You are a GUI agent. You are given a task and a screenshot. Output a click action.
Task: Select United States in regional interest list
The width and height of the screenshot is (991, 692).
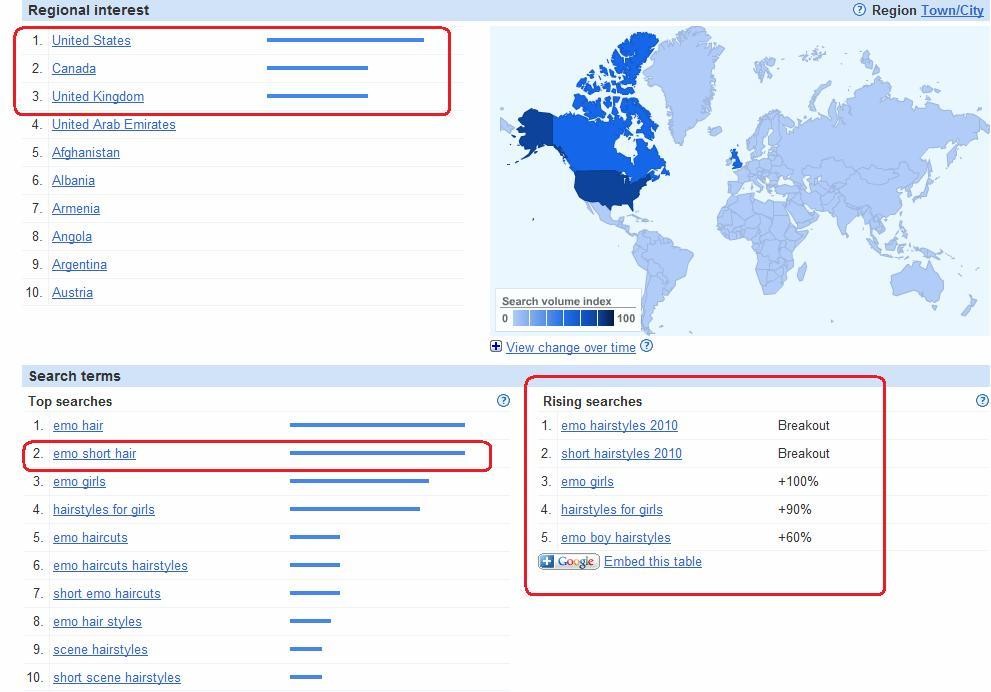pyautogui.click(x=91, y=41)
